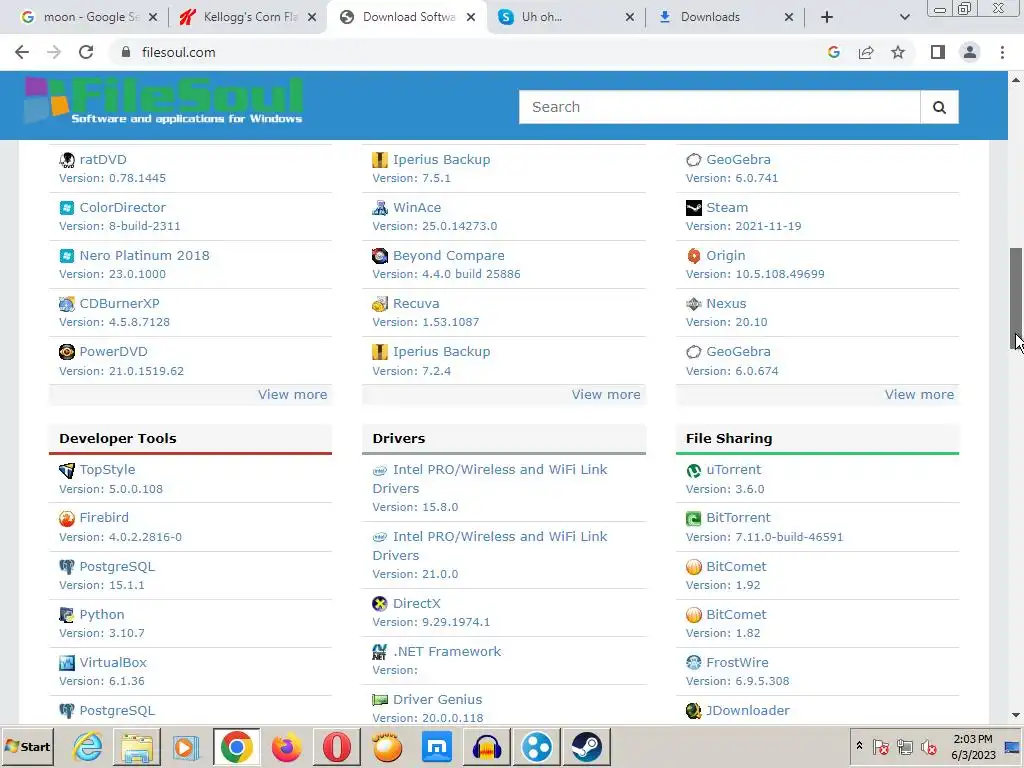
Task: Open the GeoGebra 6.0.741 link
Action: click(738, 160)
